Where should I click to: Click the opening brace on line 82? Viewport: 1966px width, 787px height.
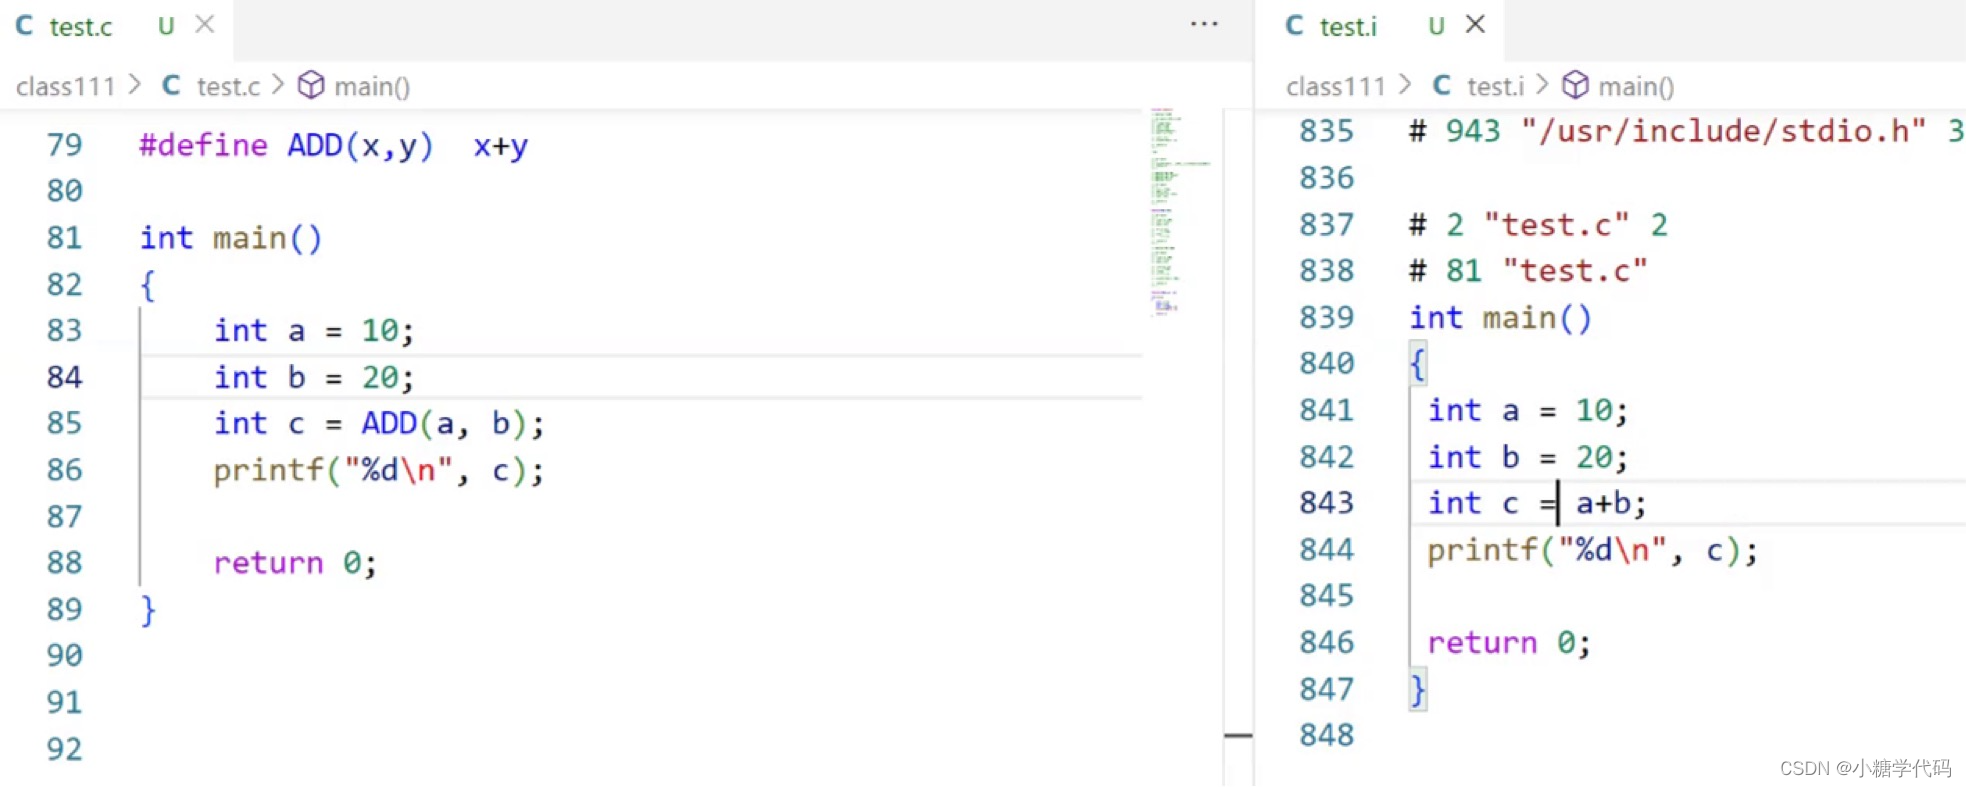(148, 286)
